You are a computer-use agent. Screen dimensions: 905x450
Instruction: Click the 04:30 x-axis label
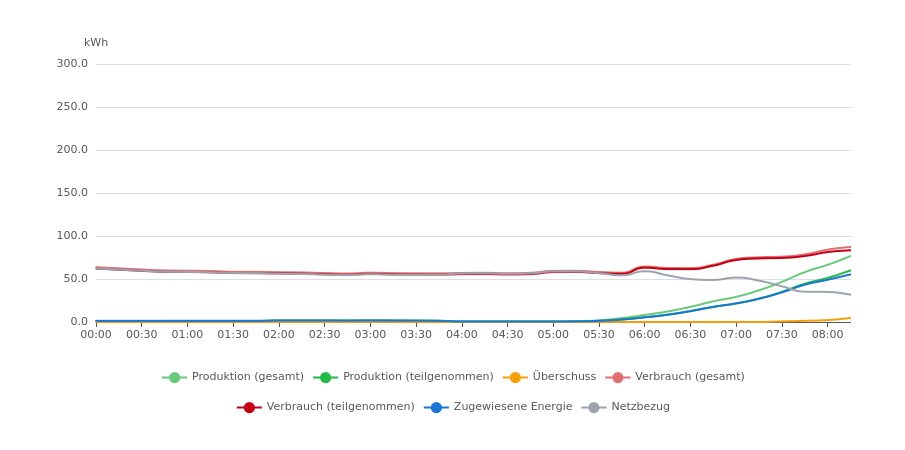[x=507, y=335]
